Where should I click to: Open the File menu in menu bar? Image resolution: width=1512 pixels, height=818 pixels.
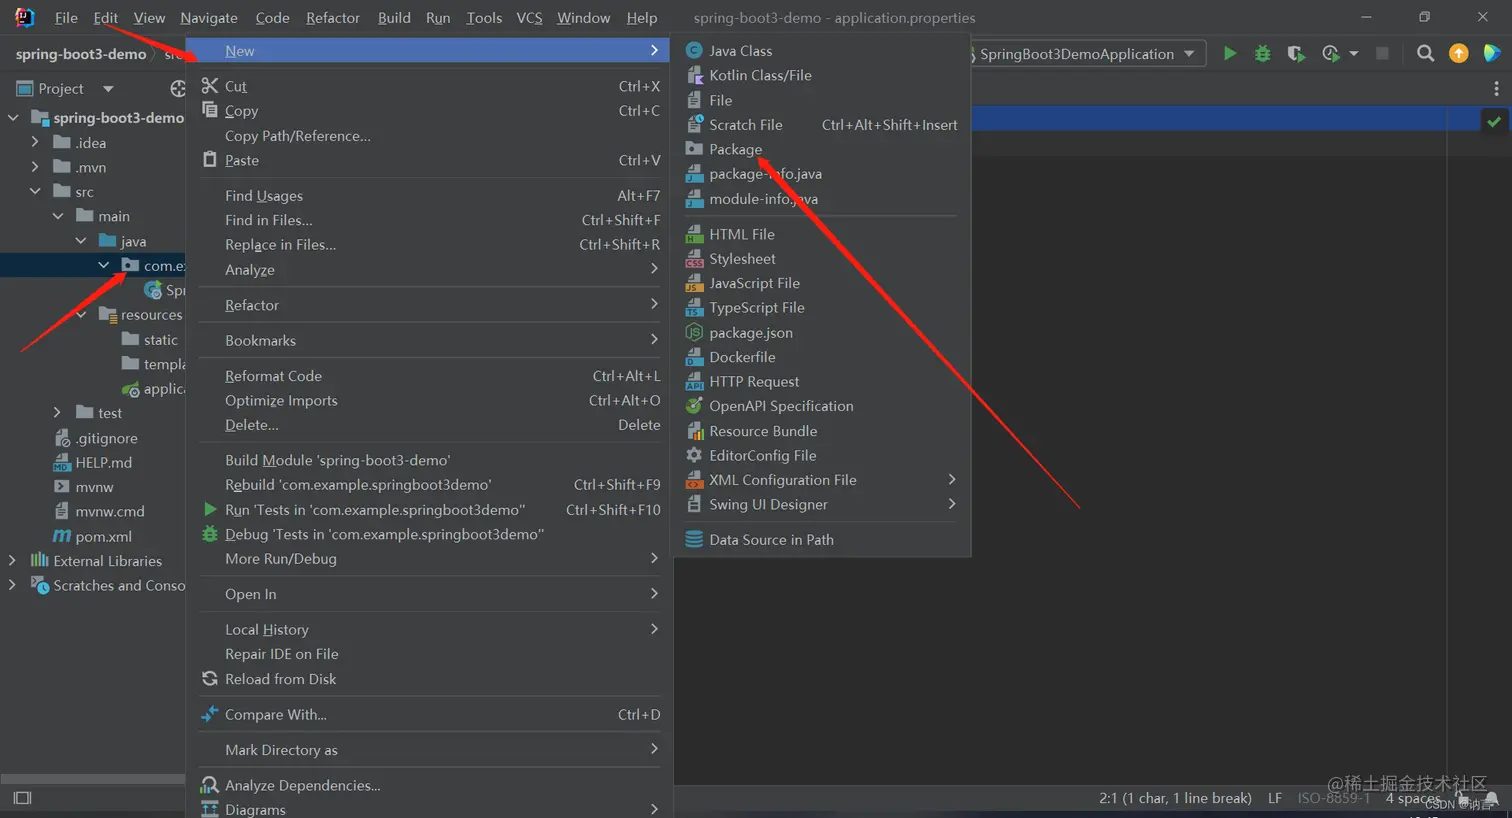(66, 18)
